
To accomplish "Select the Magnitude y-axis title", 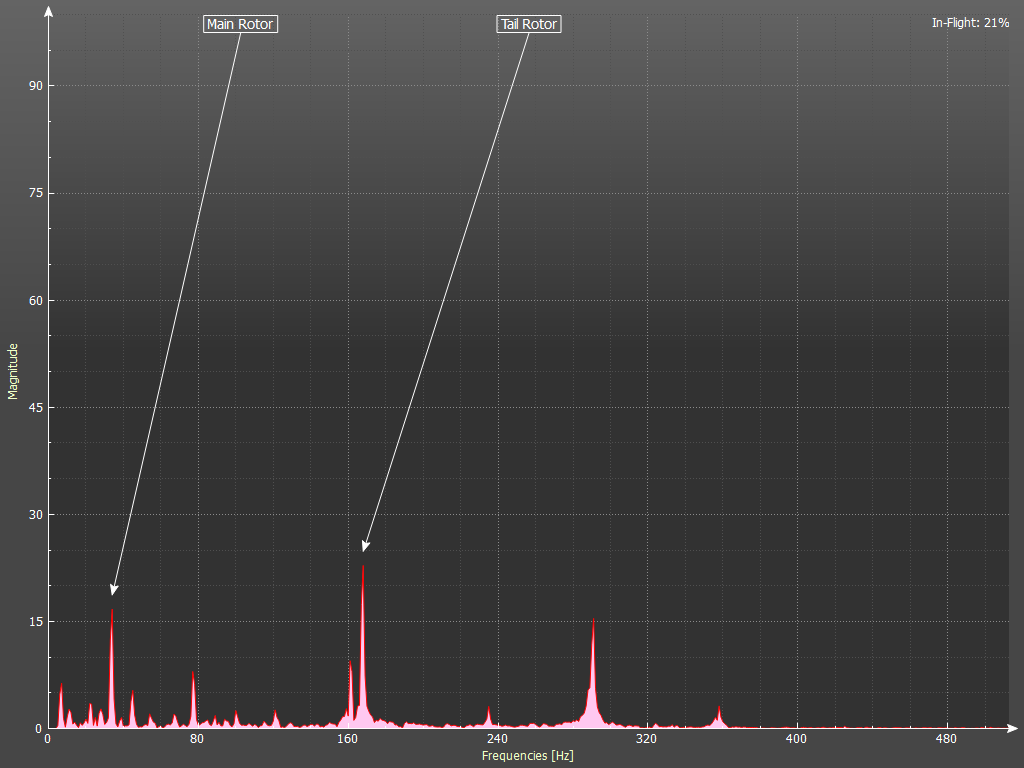I will pyautogui.click(x=13, y=371).
